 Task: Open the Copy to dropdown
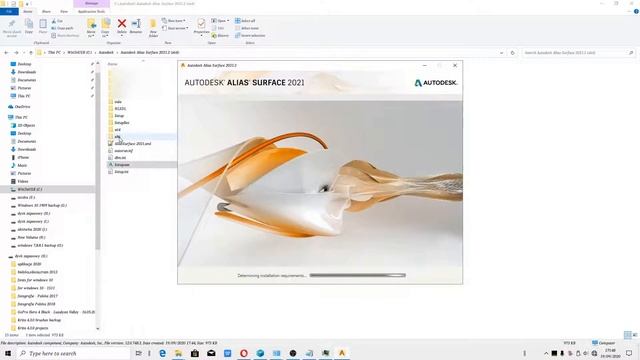105,28
